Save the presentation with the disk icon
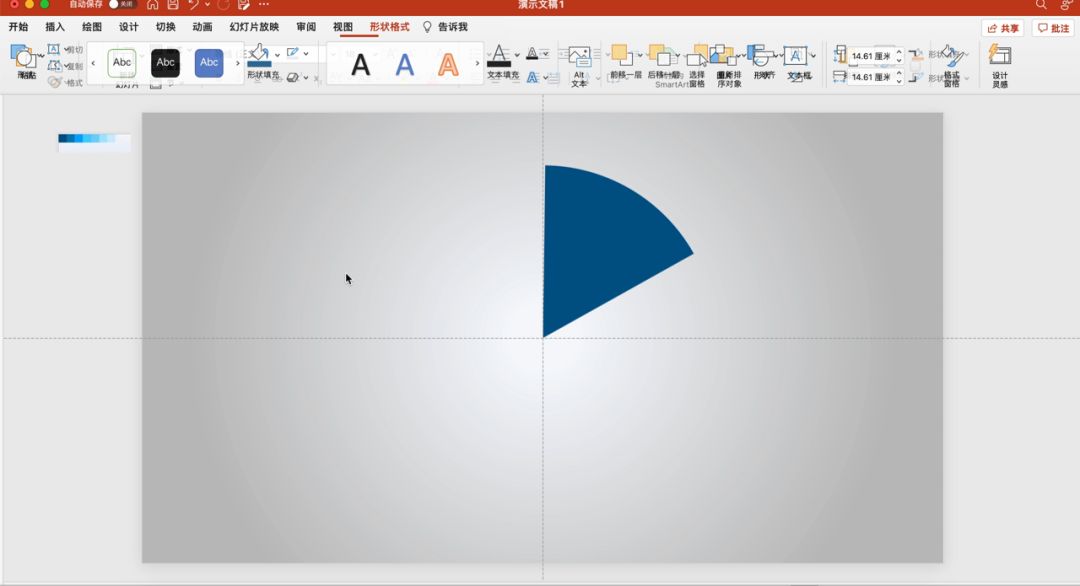This screenshot has height=586, width=1080. tap(173, 4)
